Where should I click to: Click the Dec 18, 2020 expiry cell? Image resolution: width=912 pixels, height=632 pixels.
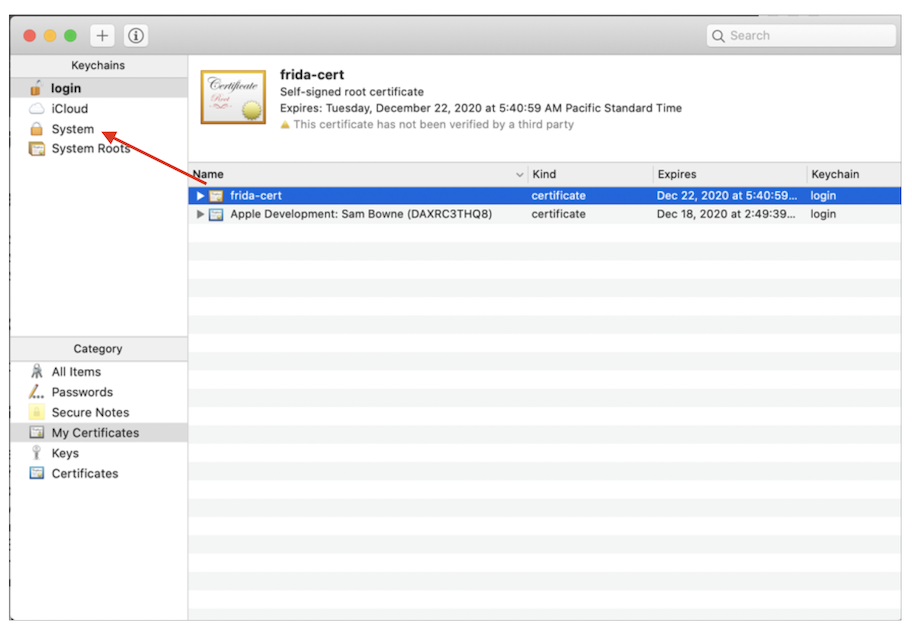[x=726, y=214]
